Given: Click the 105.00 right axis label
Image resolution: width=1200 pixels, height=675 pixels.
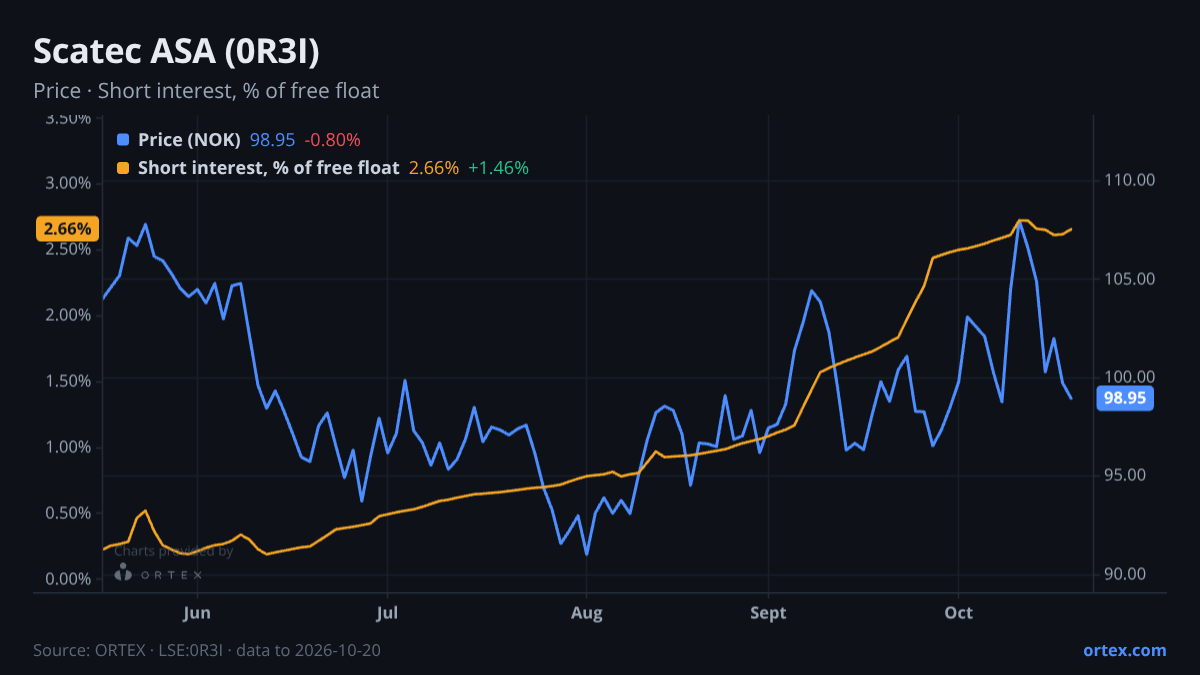Looking at the screenshot, I should 1131,279.
